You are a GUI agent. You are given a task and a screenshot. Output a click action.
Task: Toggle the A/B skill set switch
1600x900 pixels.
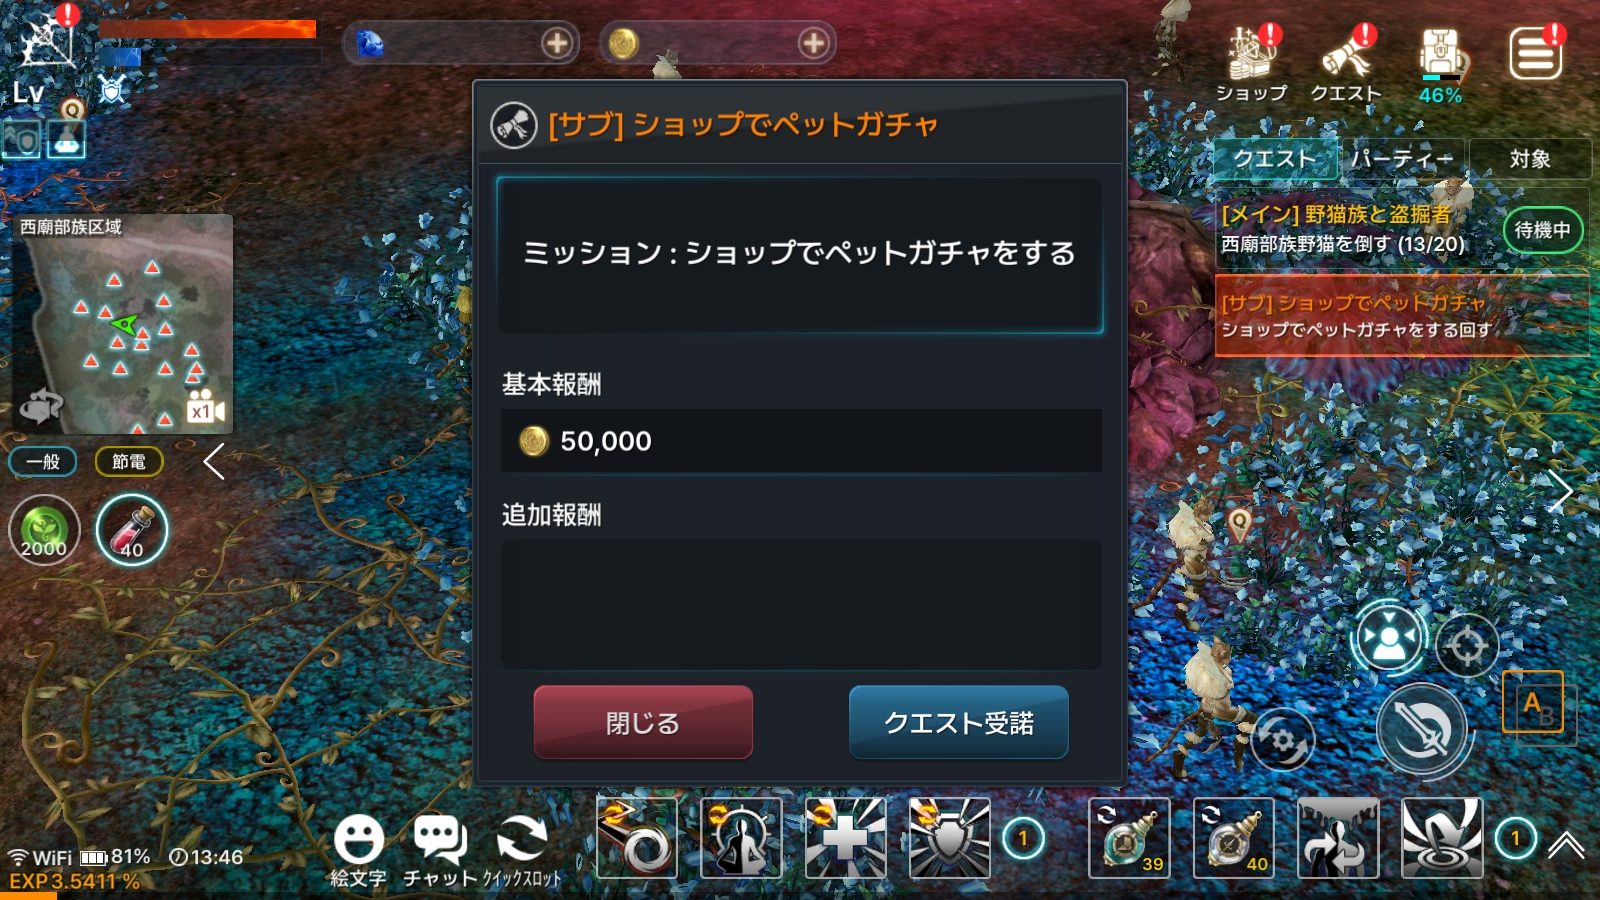tap(1533, 703)
